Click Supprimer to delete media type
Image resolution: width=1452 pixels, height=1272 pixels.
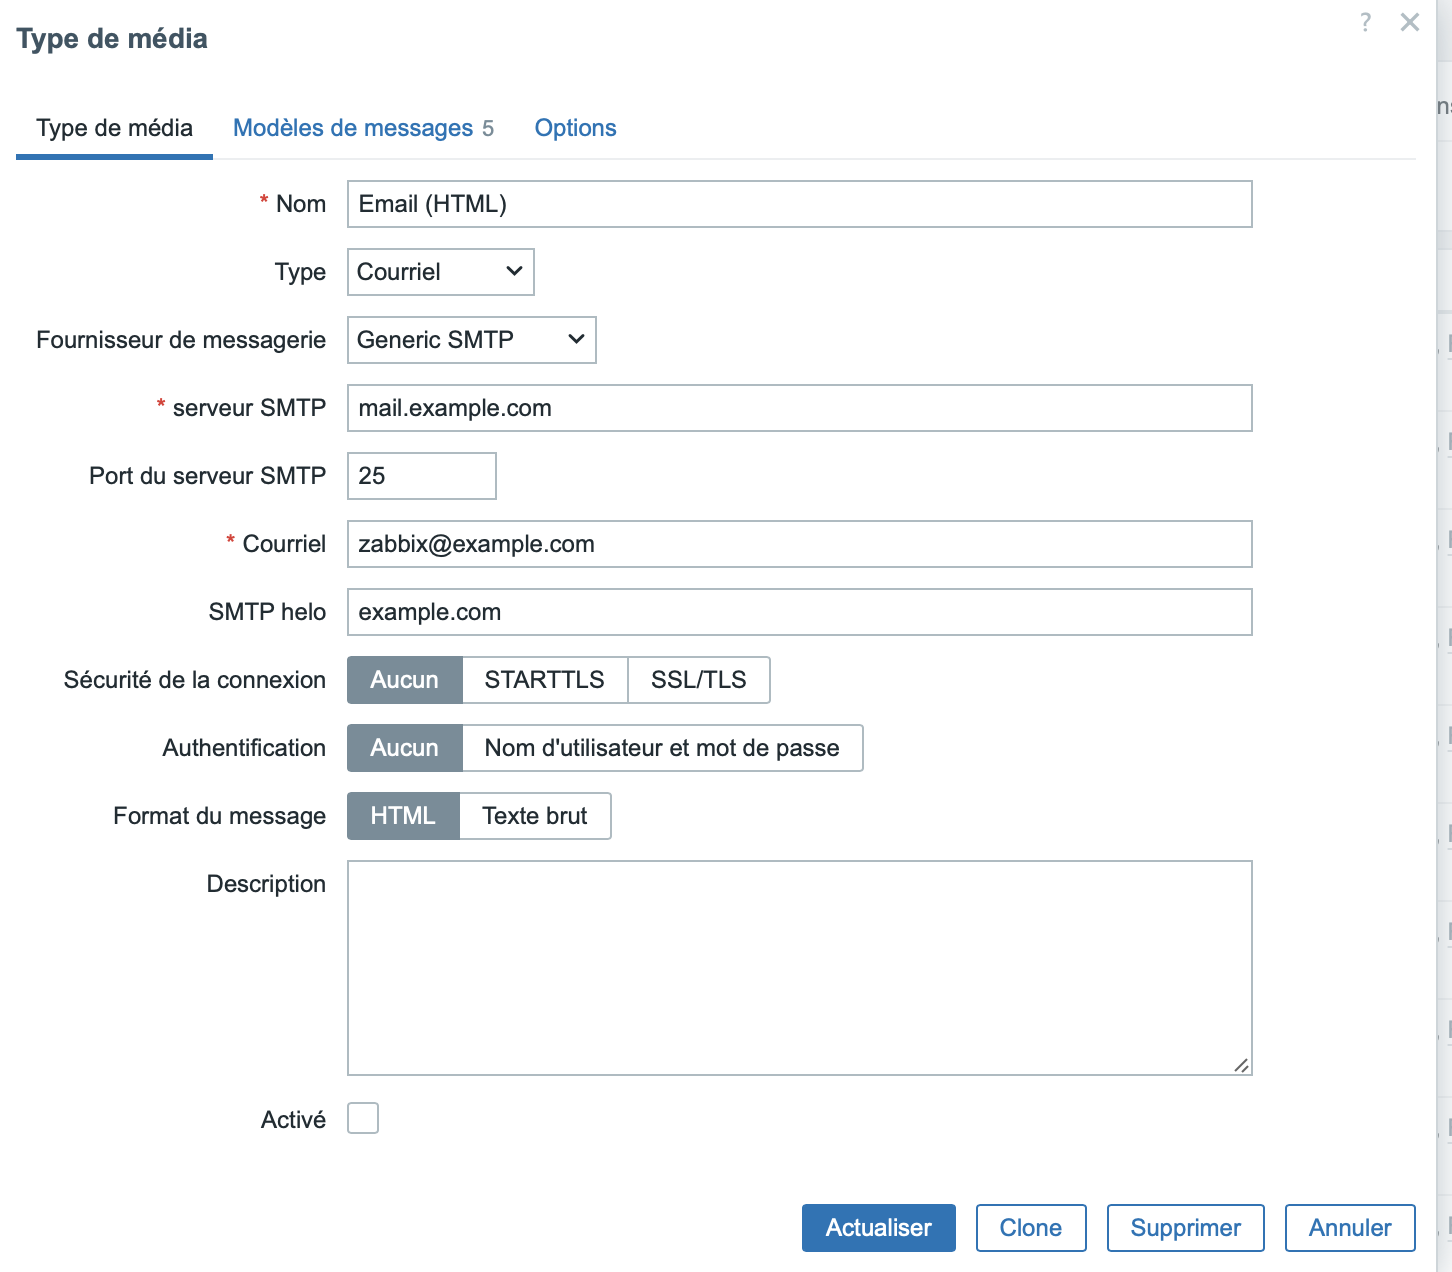[1185, 1228]
